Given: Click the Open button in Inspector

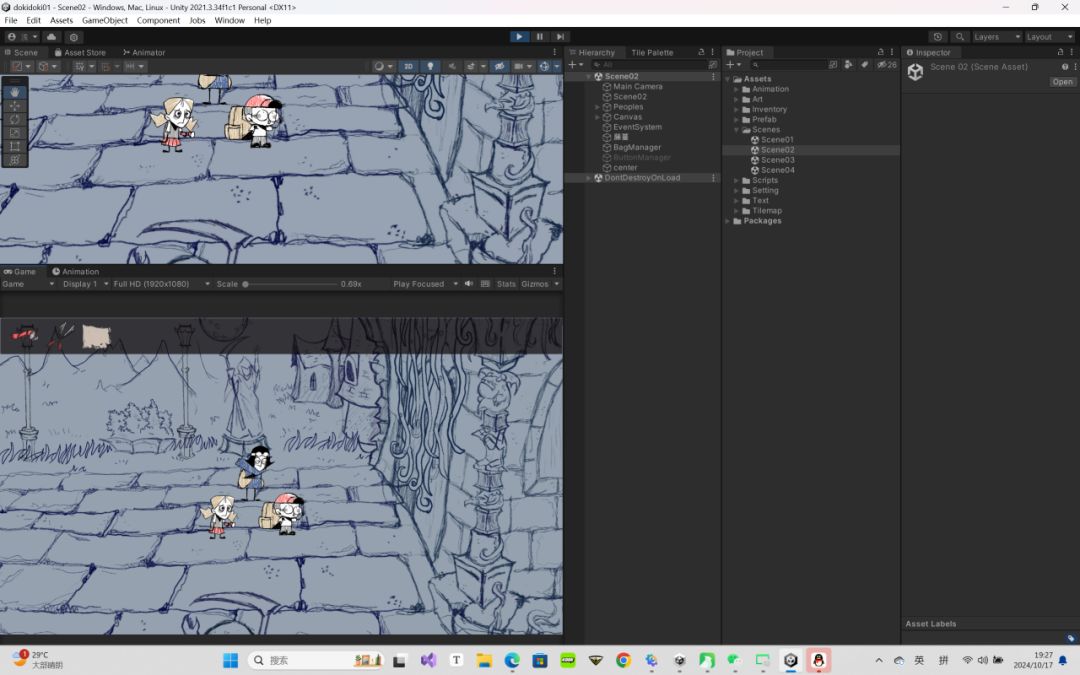Looking at the screenshot, I should click(1062, 82).
